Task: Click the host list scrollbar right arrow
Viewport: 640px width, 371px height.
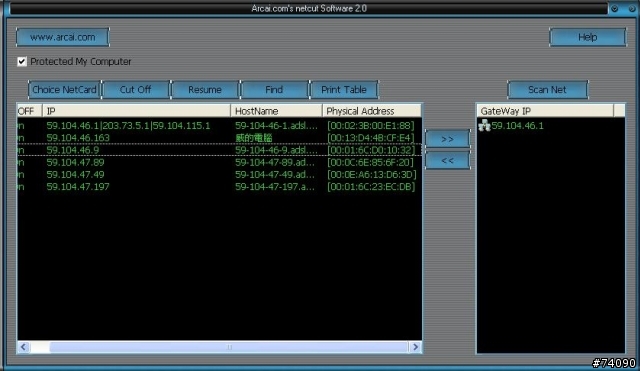Action: (416, 347)
